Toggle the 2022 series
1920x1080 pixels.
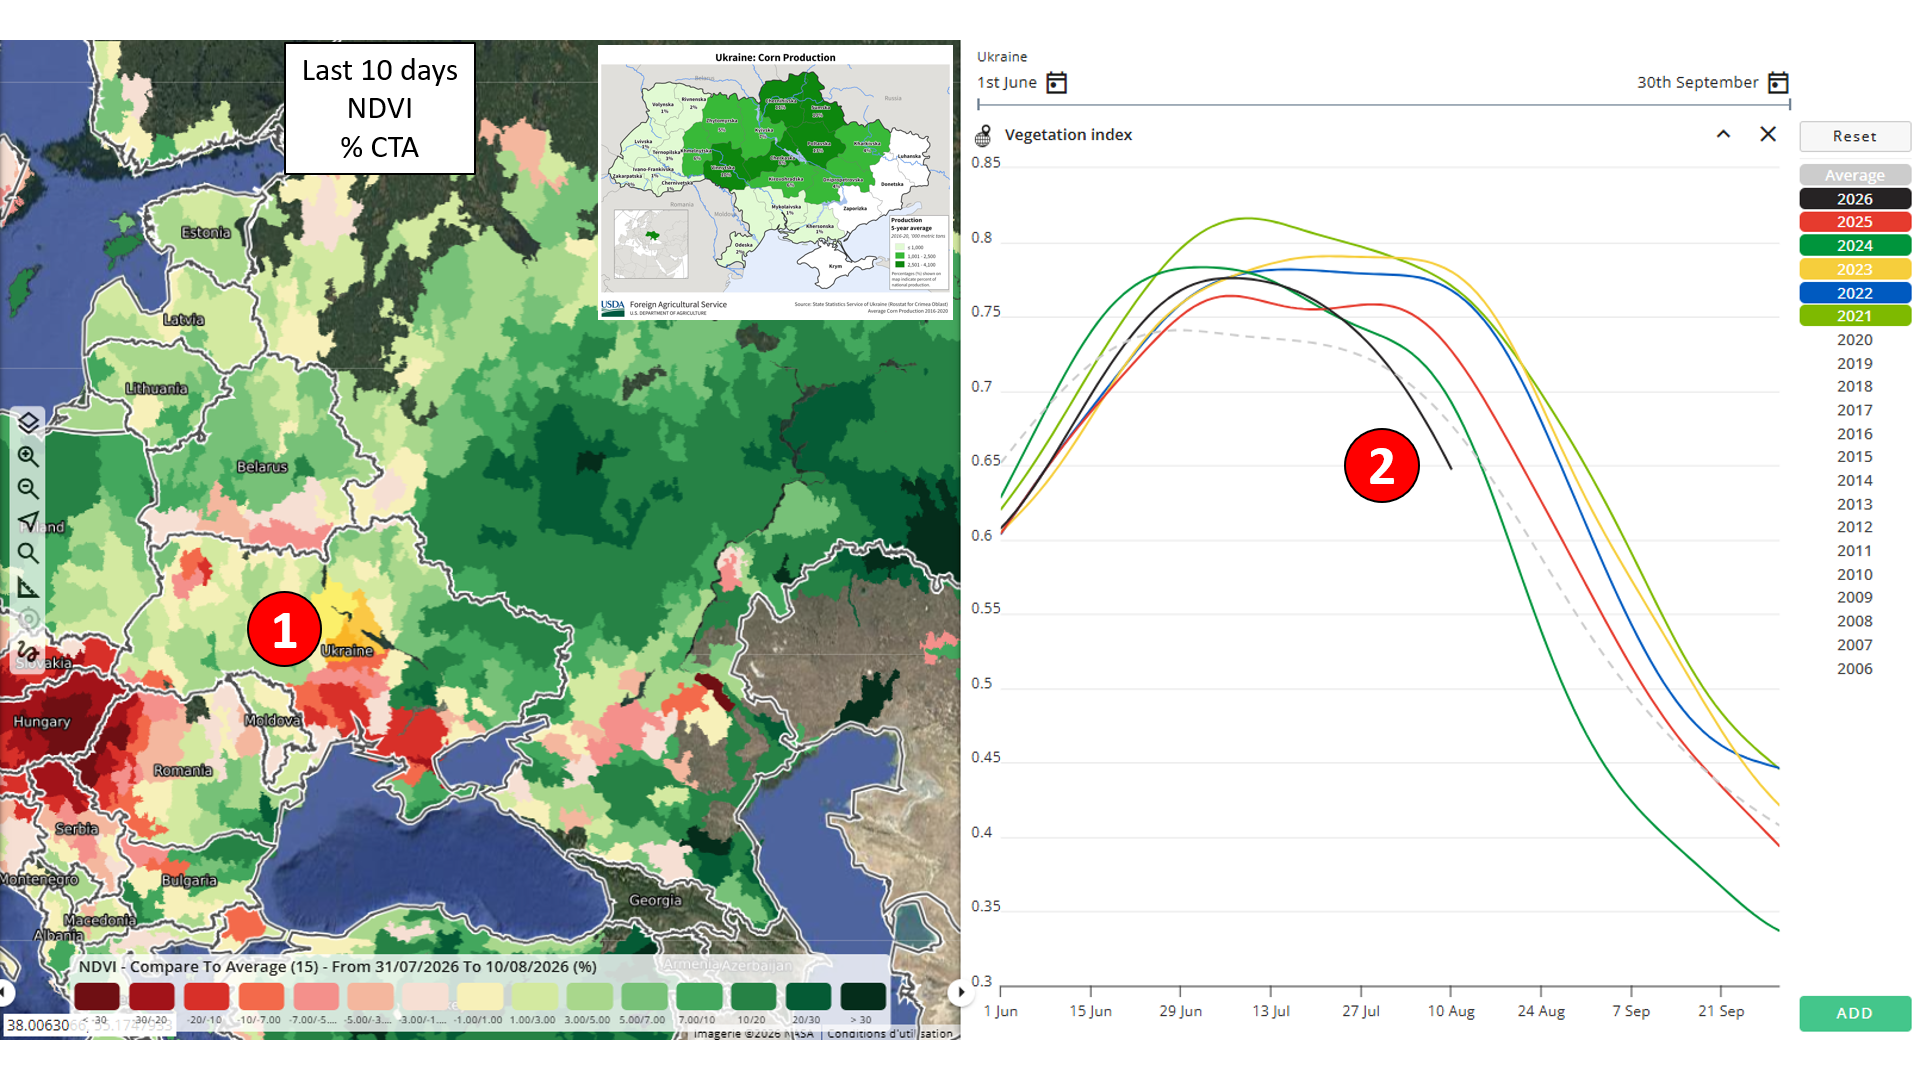1855,293
